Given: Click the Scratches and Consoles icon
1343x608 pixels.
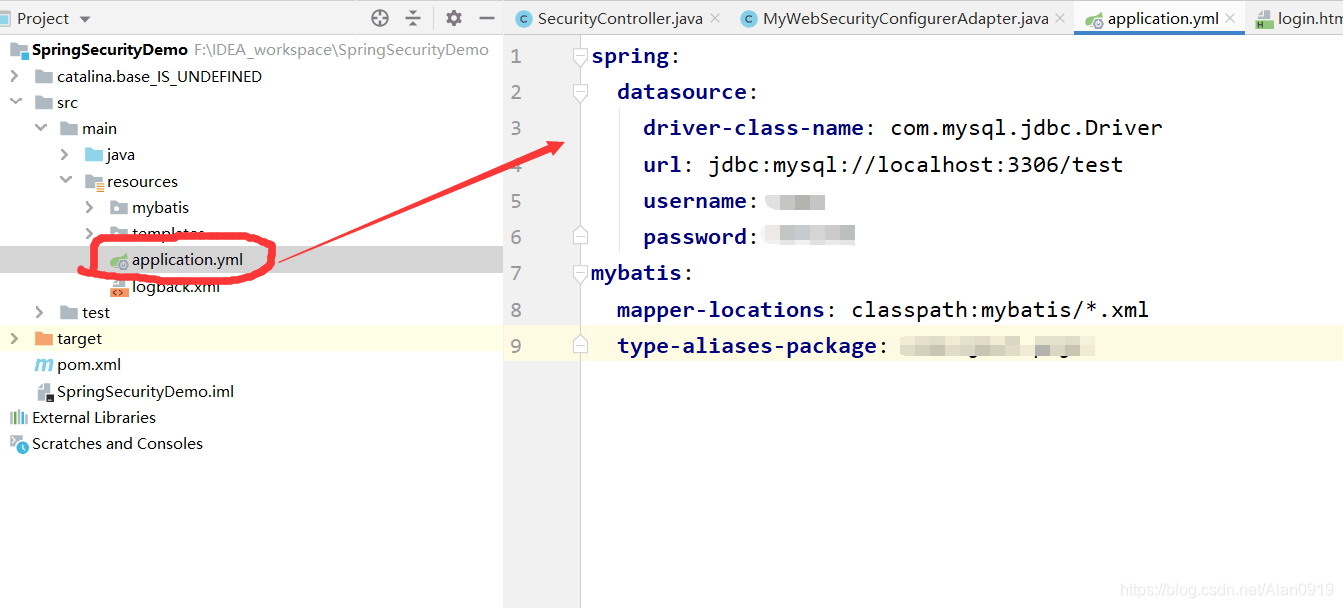Looking at the screenshot, I should (x=18, y=443).
